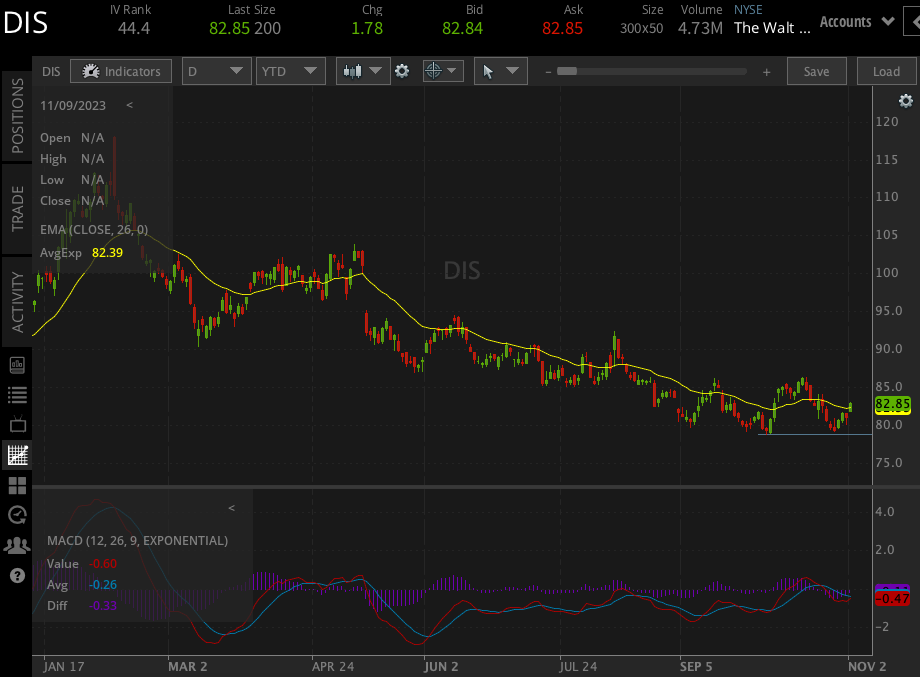Collapse the price legend next to 11/09/2023
This screenshot has height=677, width=920.
click(129, 104)
